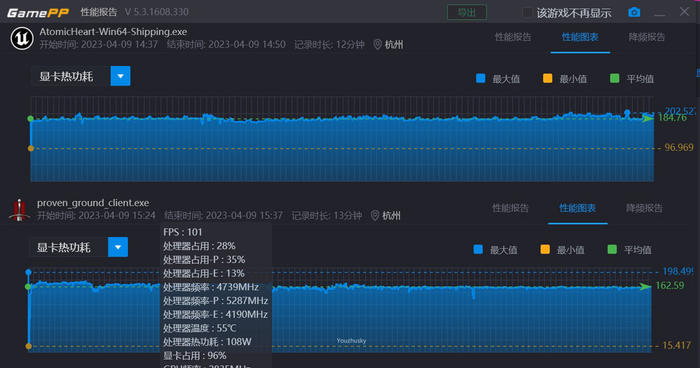The width and height of the screenshot is (700, 368).
Task: Click the Unreal Engine icon for AtomicHeart
Action: (22, 38)
